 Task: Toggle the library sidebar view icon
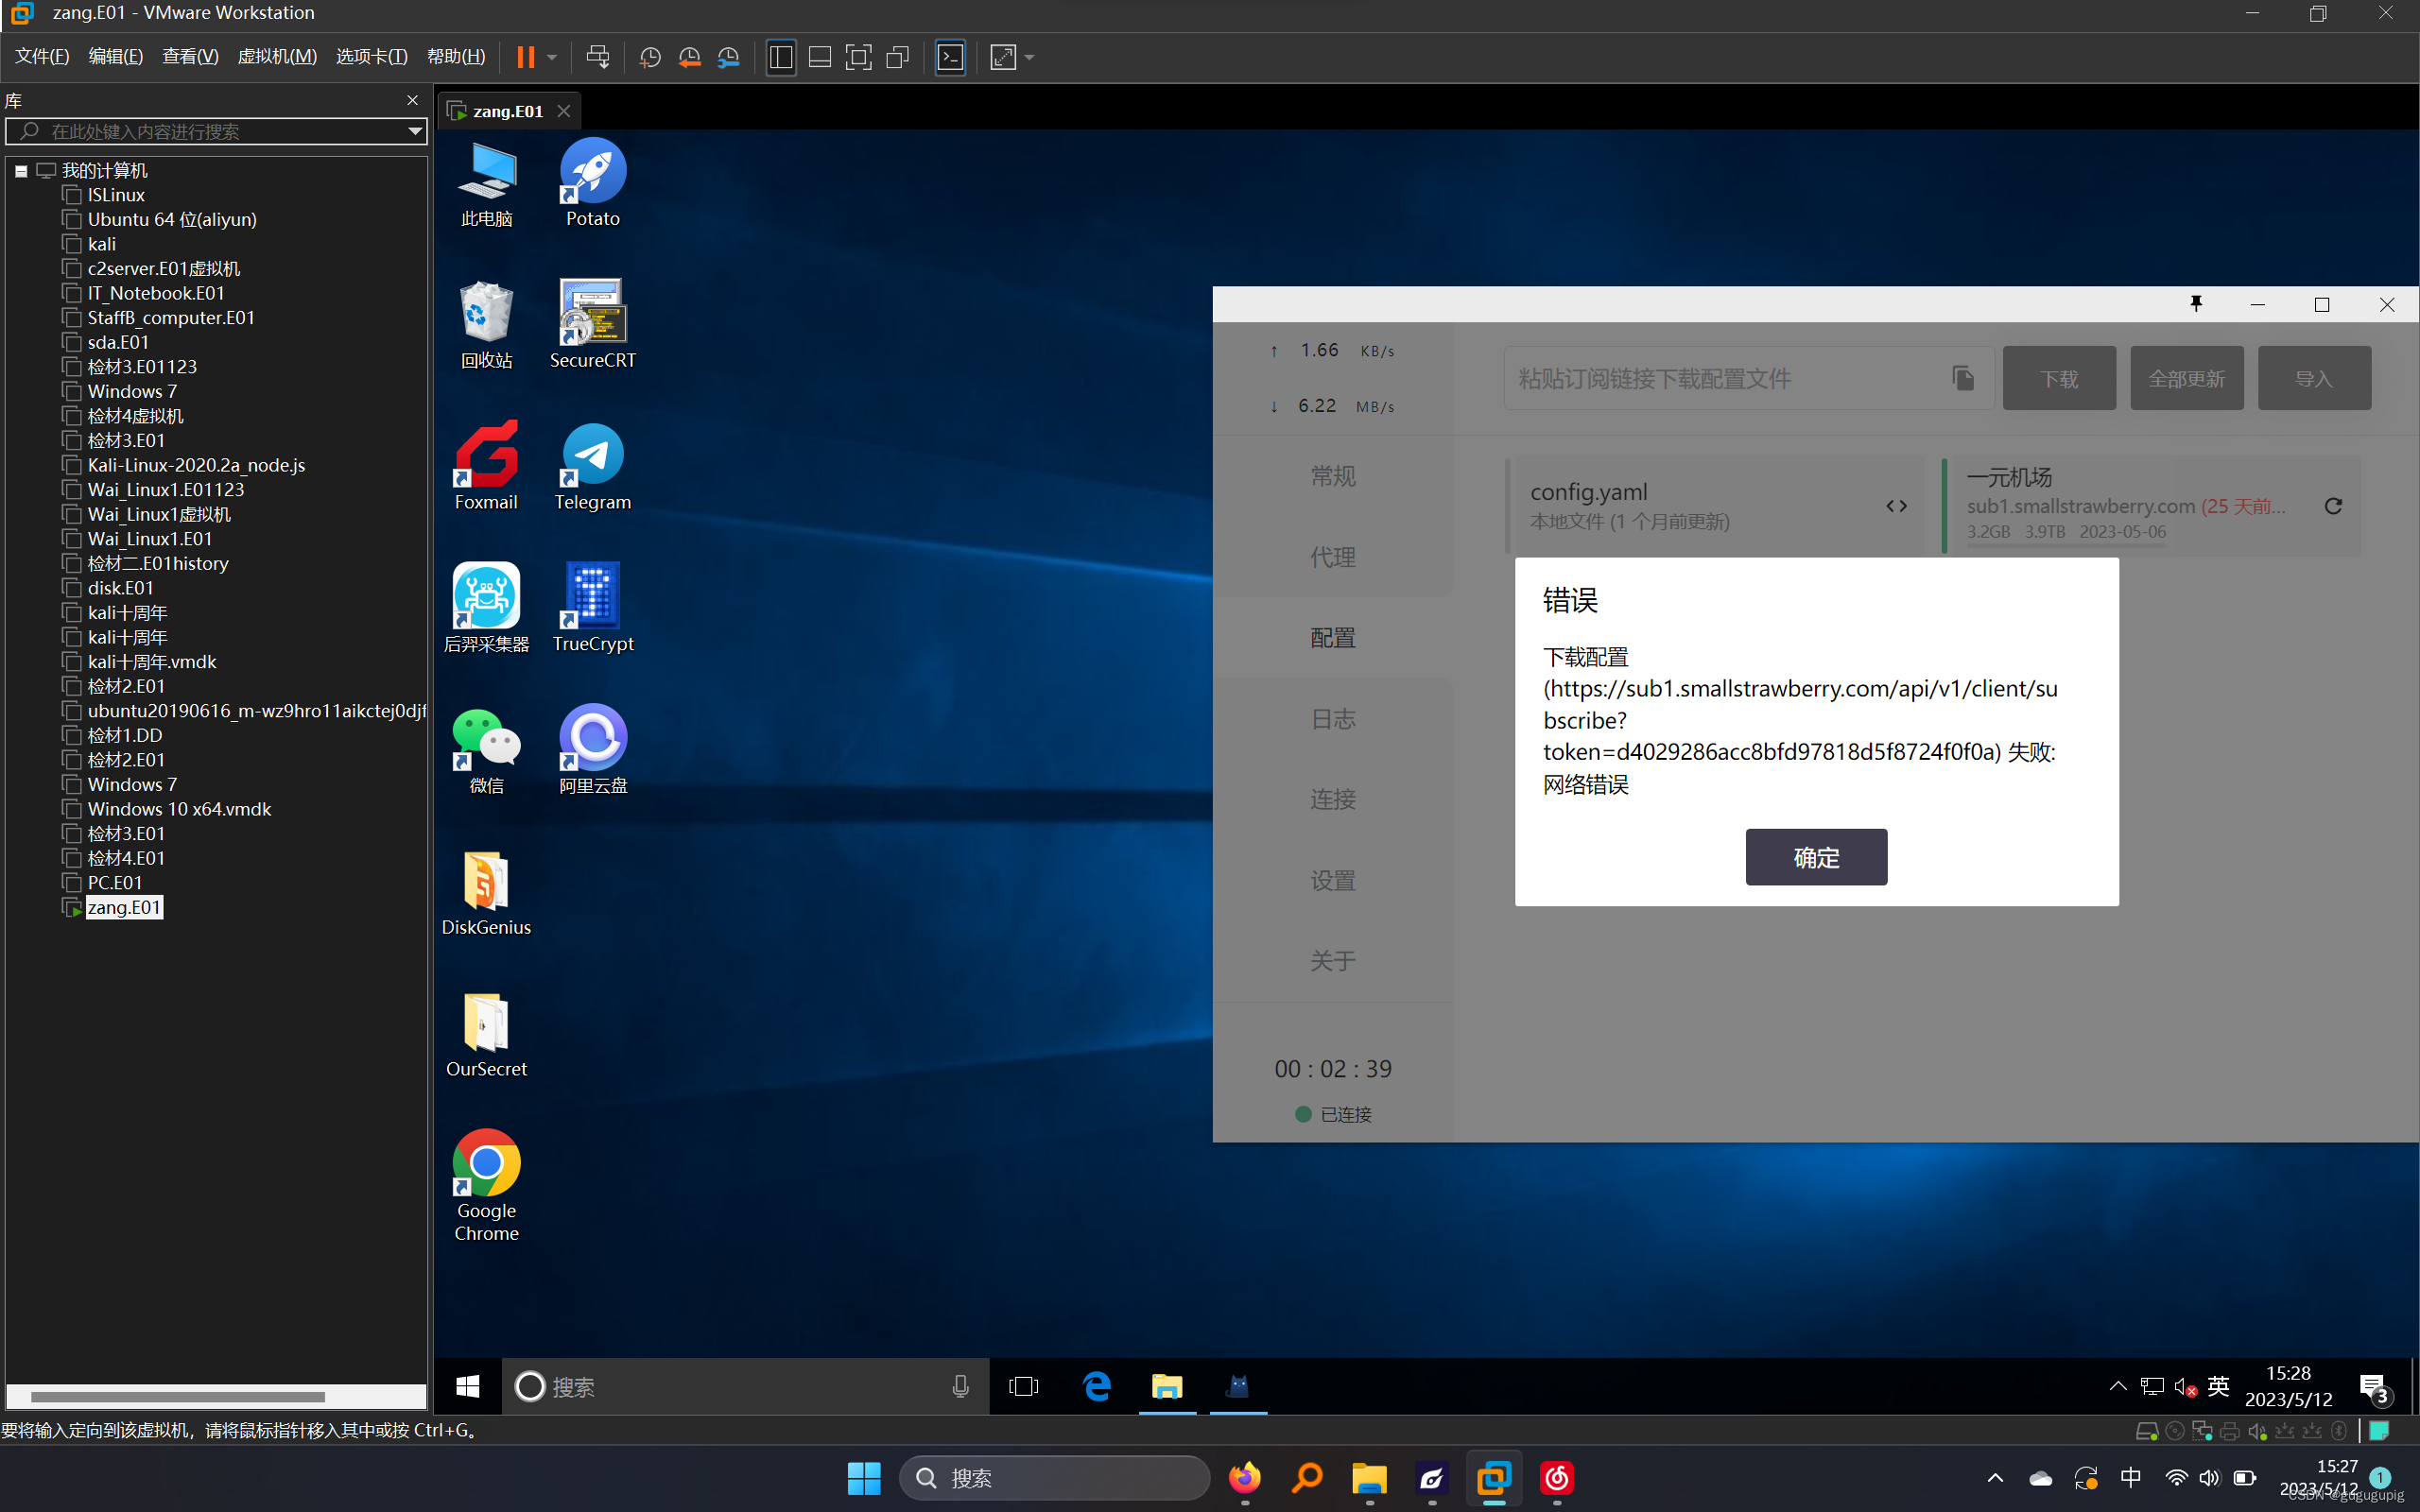coord(781,57)
